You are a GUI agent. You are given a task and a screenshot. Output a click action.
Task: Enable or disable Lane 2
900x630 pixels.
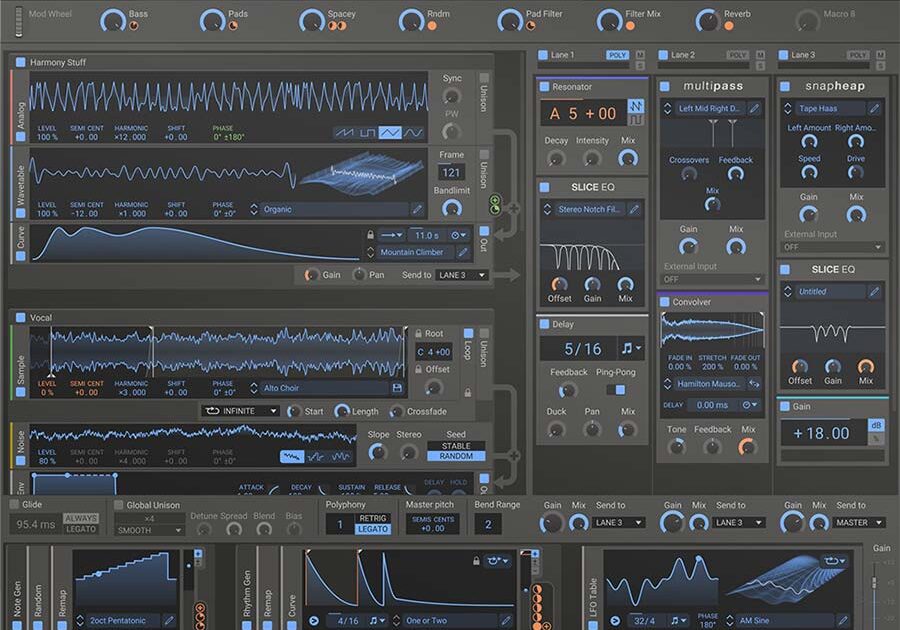tap(663, 55)
